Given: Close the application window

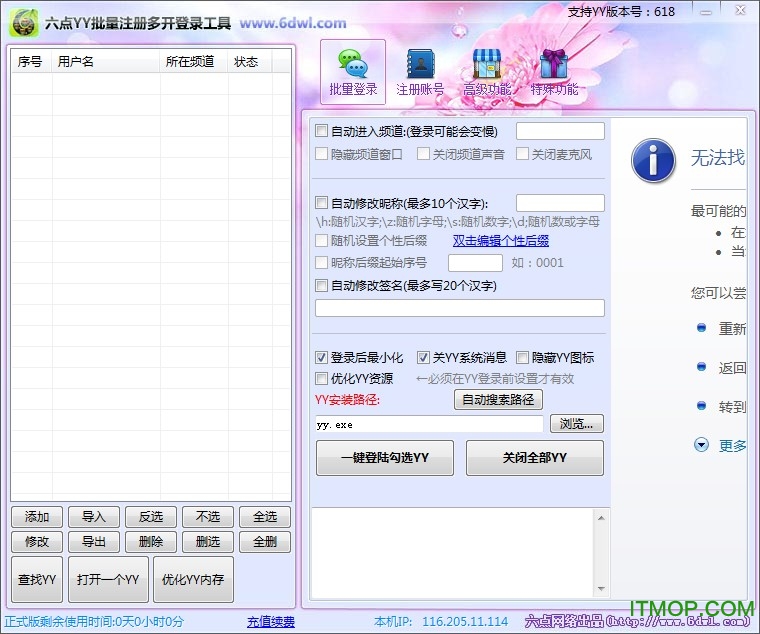Looking at the screenshot, I should point(740,11).
